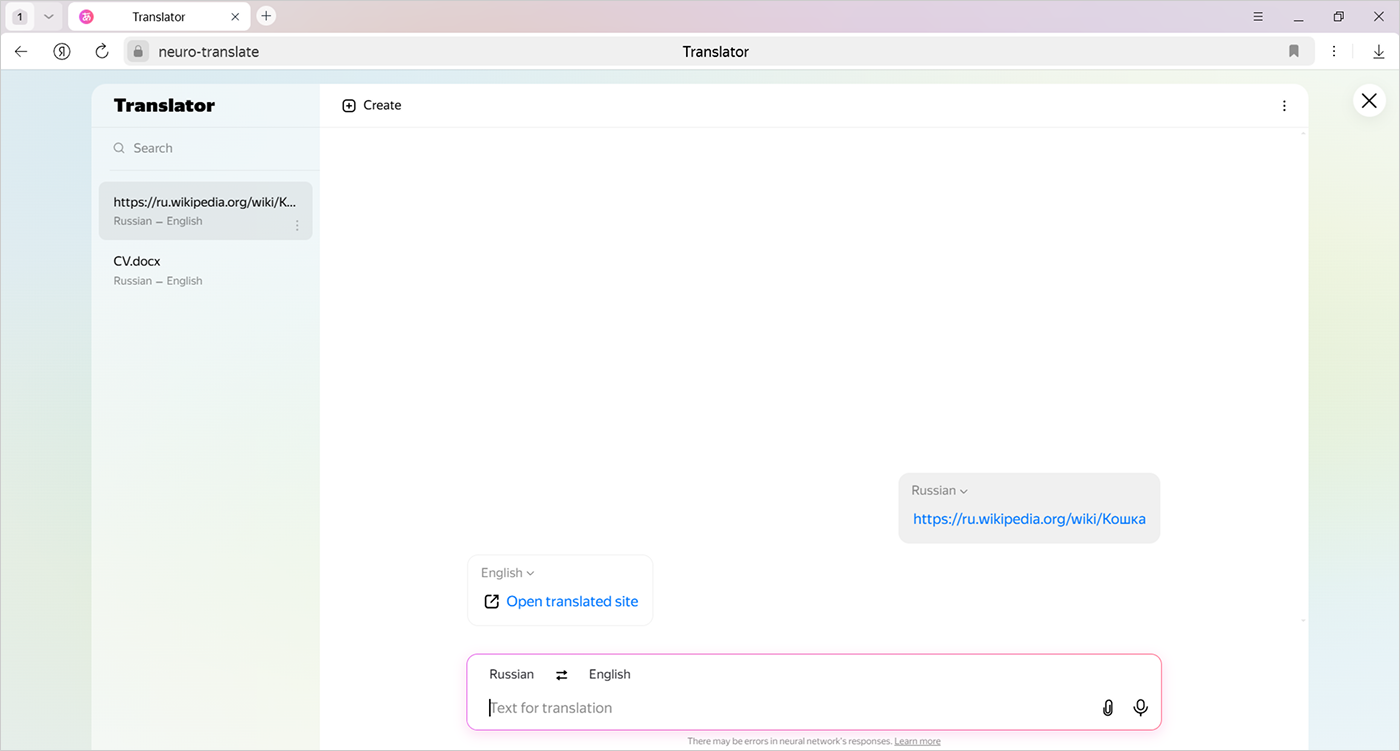The image size is (1400, 751).
Task: Bookmark the page using the bookmark icon
Action: pyautogui.click(x=1293, y=51)
